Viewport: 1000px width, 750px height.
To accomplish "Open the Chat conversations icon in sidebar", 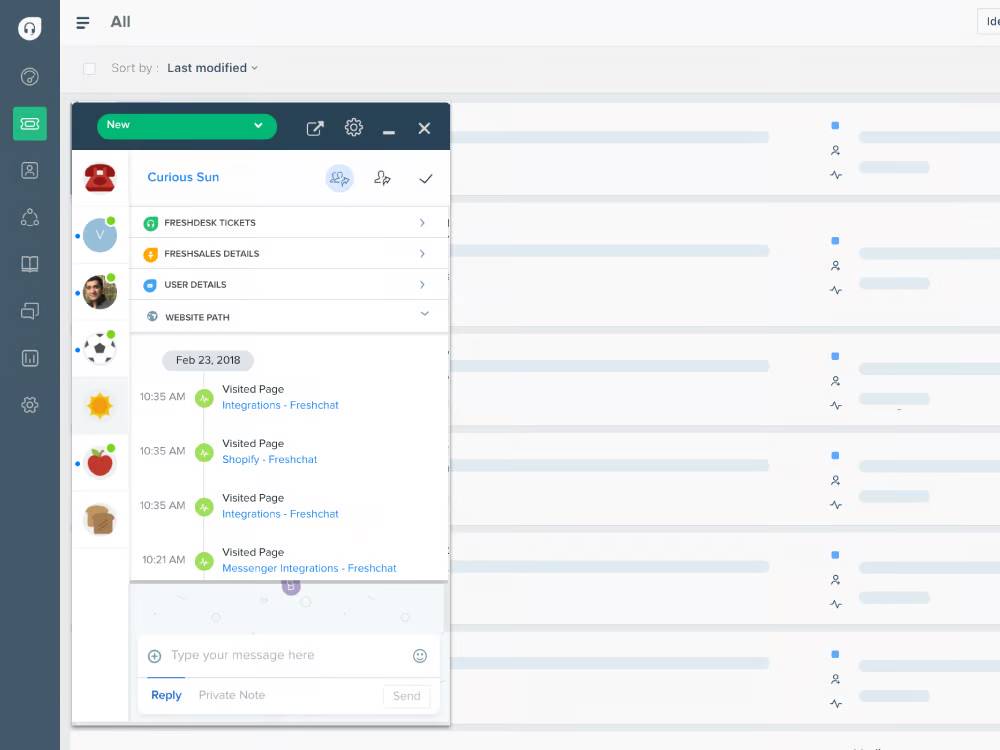I will point(29,311).
